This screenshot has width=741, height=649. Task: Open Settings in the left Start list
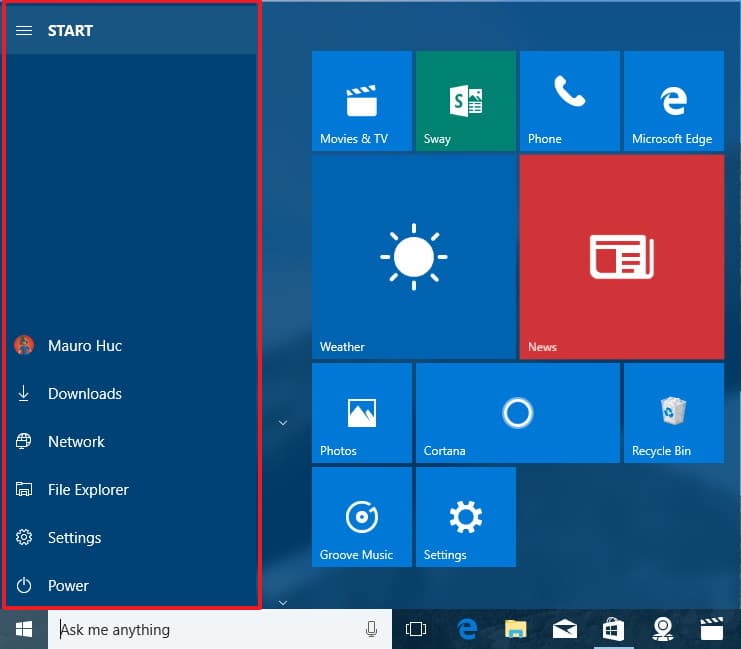pos(131,537)
